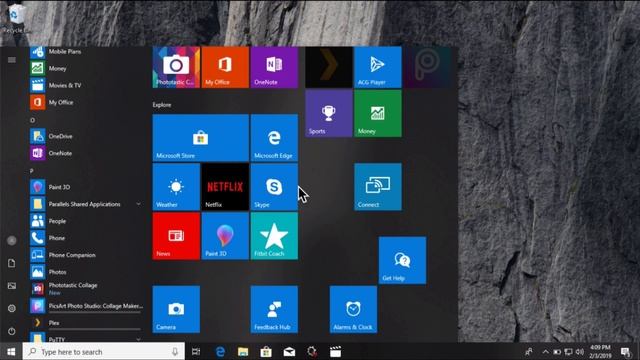Expand the PuTTY folder
The image size is (640, 360).
tap(86, 338)
